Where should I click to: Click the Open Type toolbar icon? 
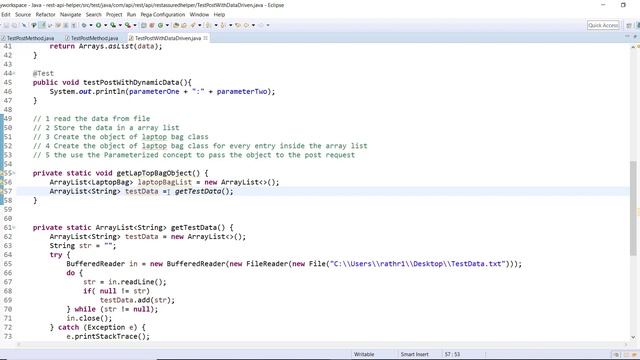pyautogui.click(x=176, y=25)
